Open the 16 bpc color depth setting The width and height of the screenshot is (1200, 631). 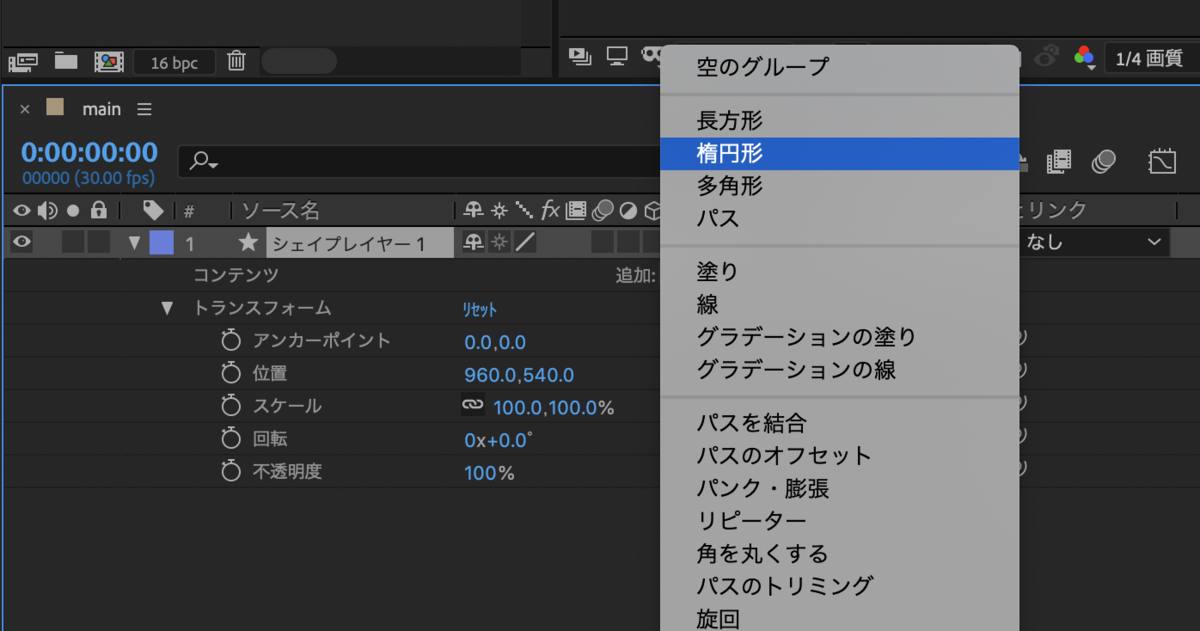coord(174,62)
